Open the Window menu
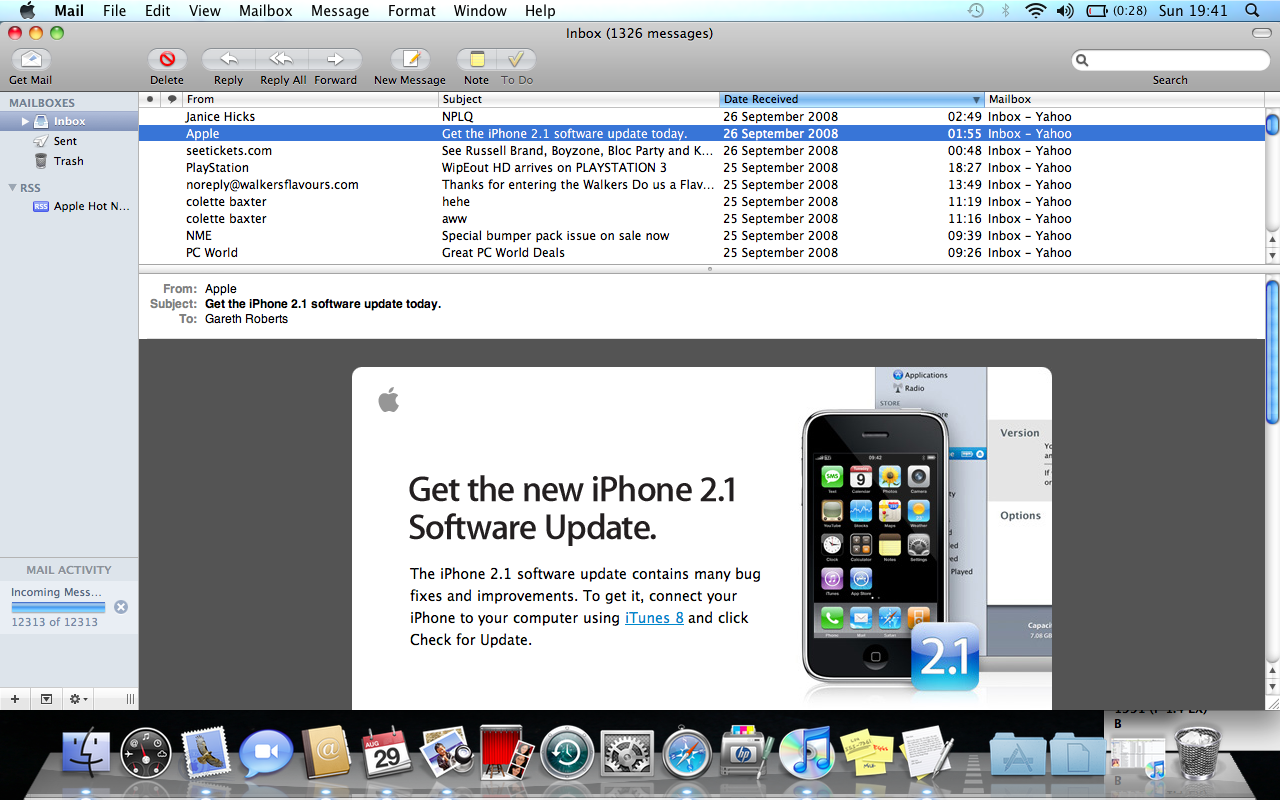 480,11
